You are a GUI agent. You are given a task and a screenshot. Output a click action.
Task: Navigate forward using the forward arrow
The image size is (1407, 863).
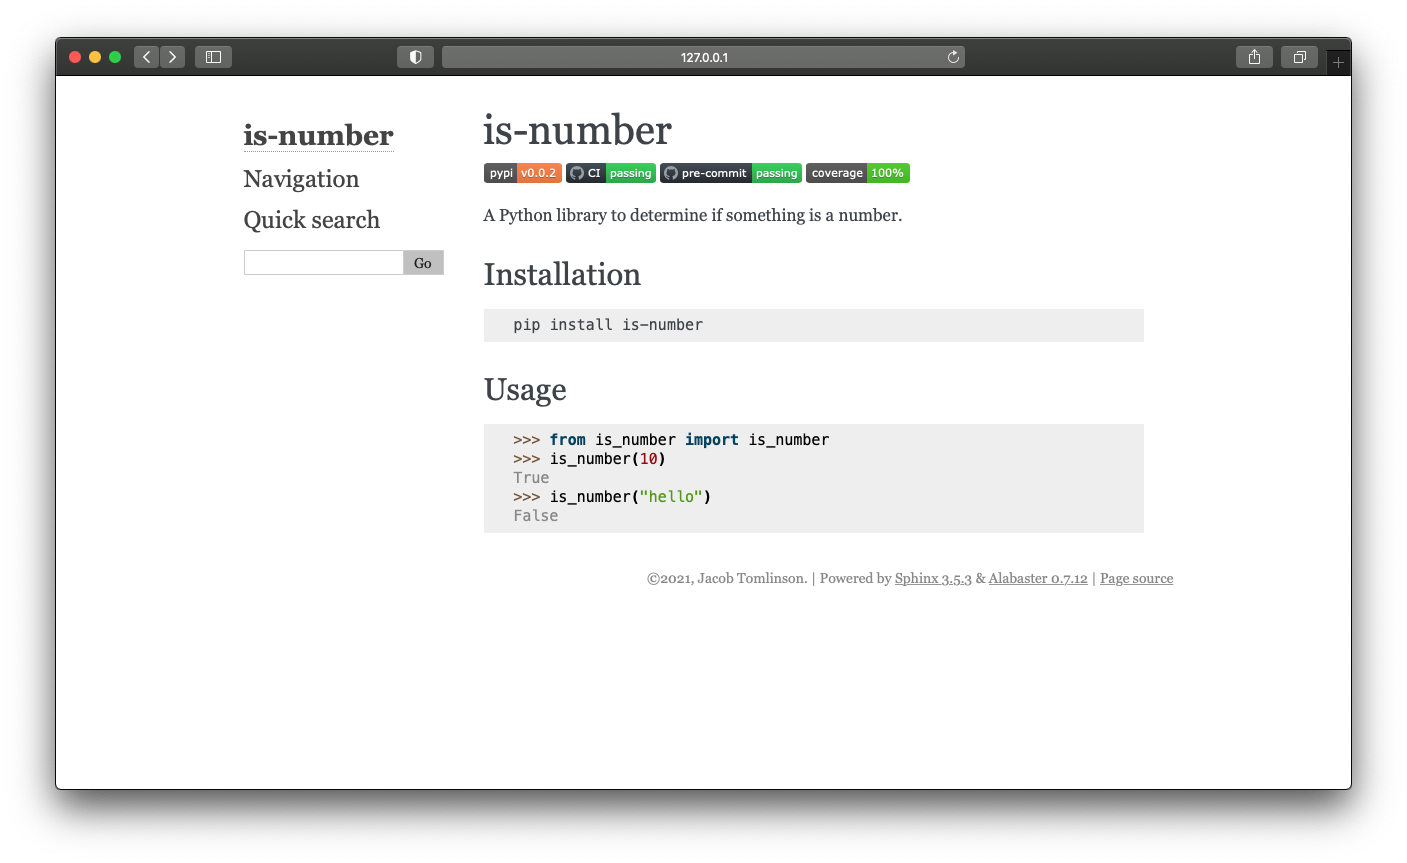(172, 57)
